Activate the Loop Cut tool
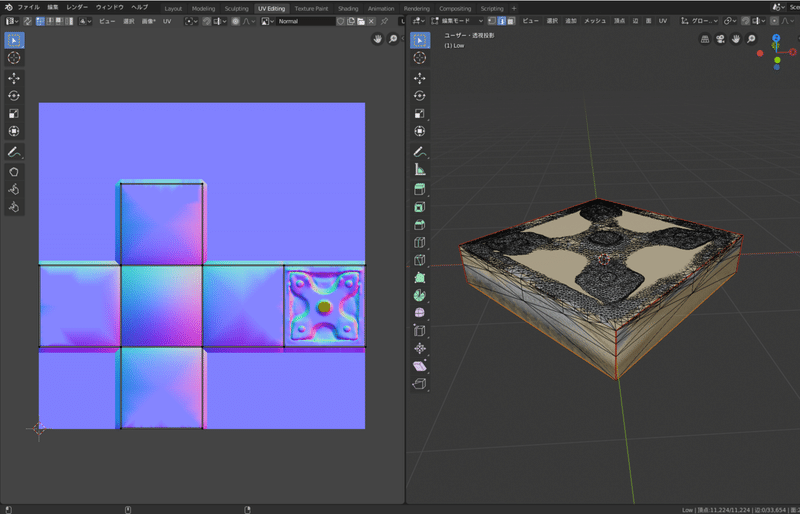The height and width of the screenshot is (514, 800). pos(419,242)
